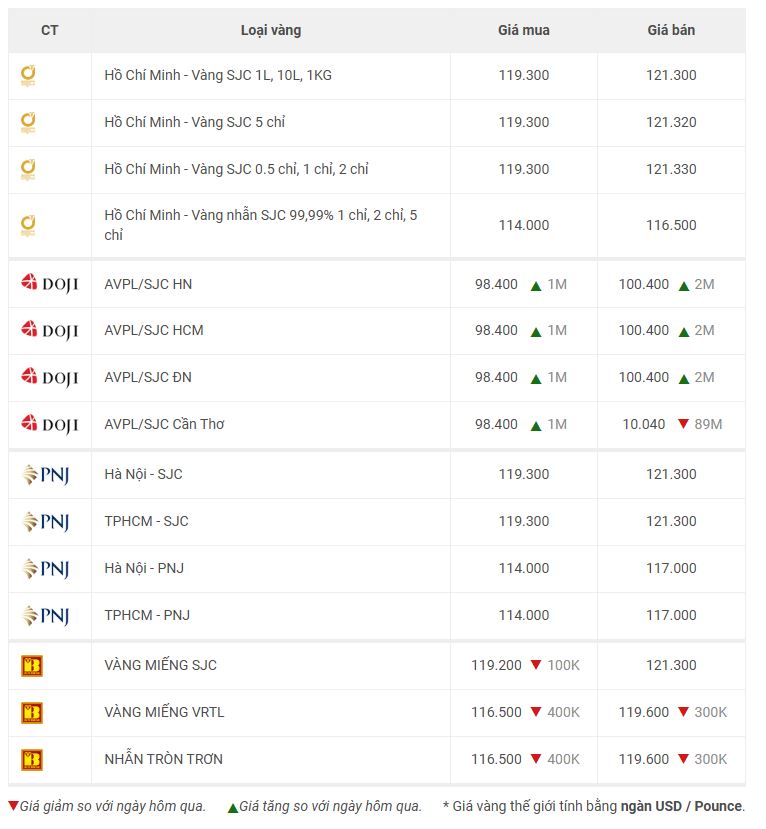The image size is (766, 829).
Task: Click 400K change in NHẪN TRÒN TRƠN row
Action: (564, 759)
